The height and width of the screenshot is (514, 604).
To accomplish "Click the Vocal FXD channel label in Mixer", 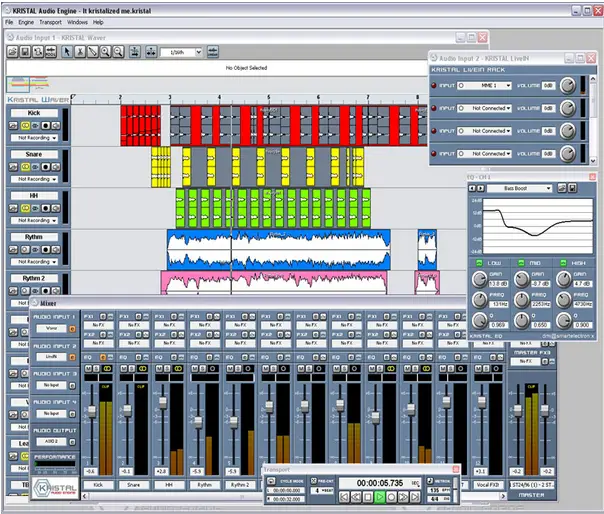I will [x=488, y=485].
